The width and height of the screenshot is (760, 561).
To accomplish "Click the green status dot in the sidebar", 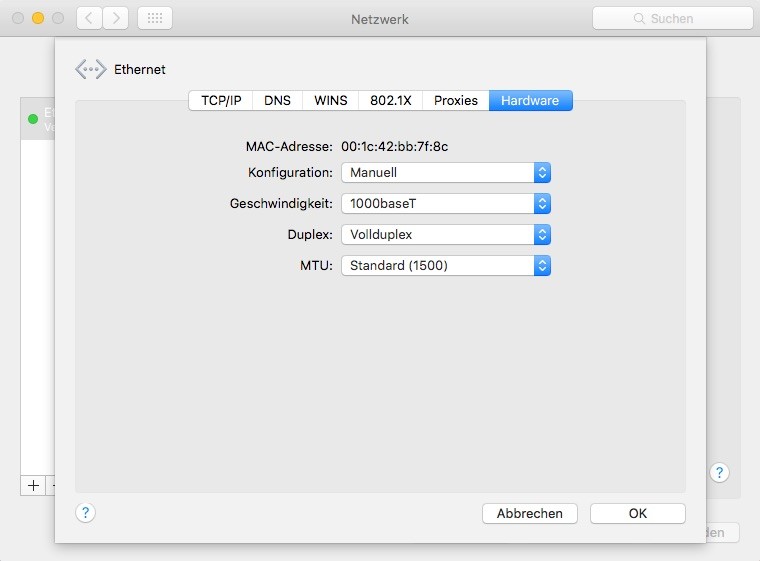I will [x=33, y=119].
